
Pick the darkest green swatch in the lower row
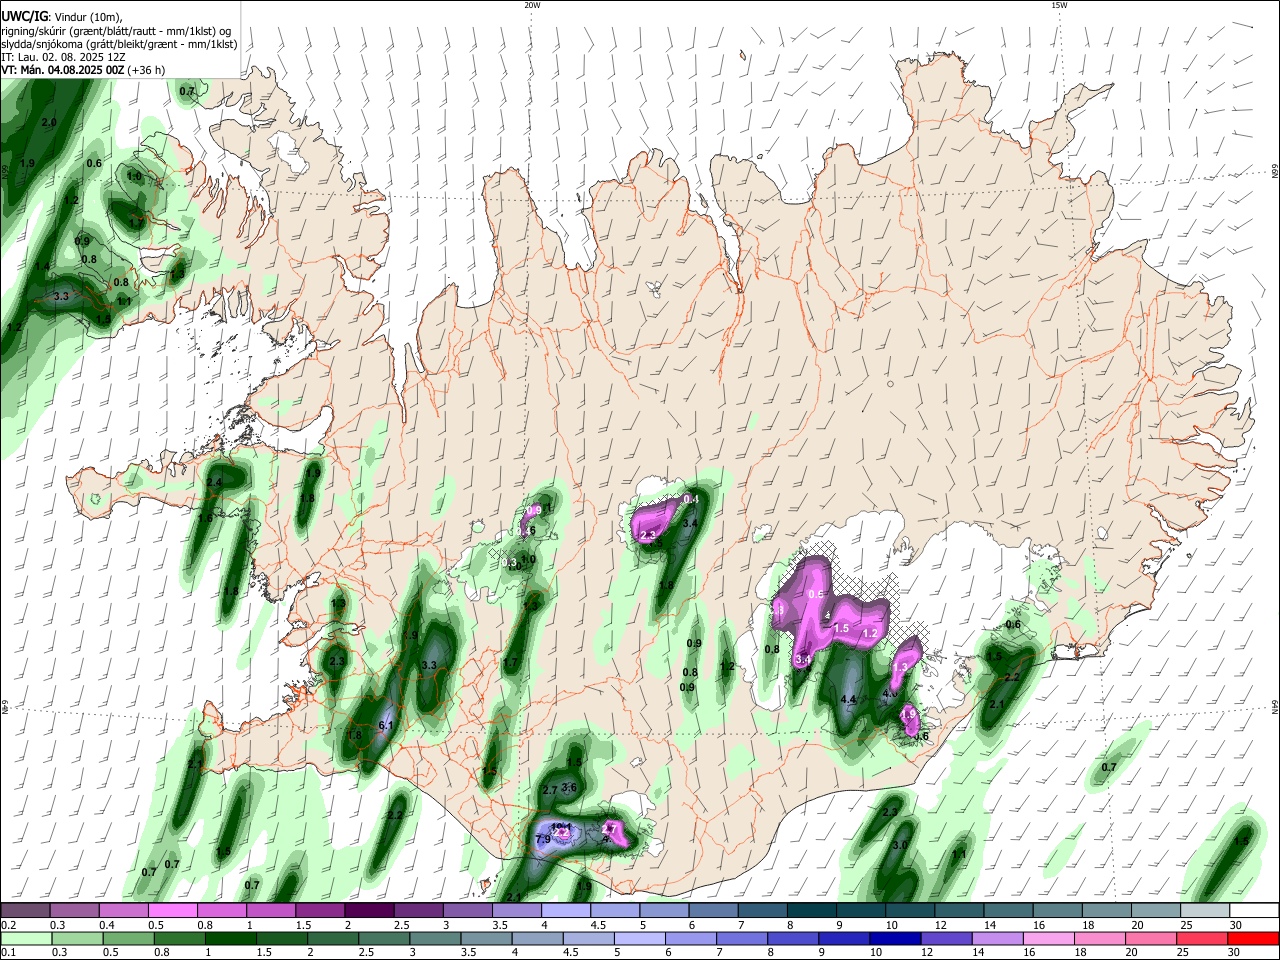pyautogui.click(x=230, y=939)
